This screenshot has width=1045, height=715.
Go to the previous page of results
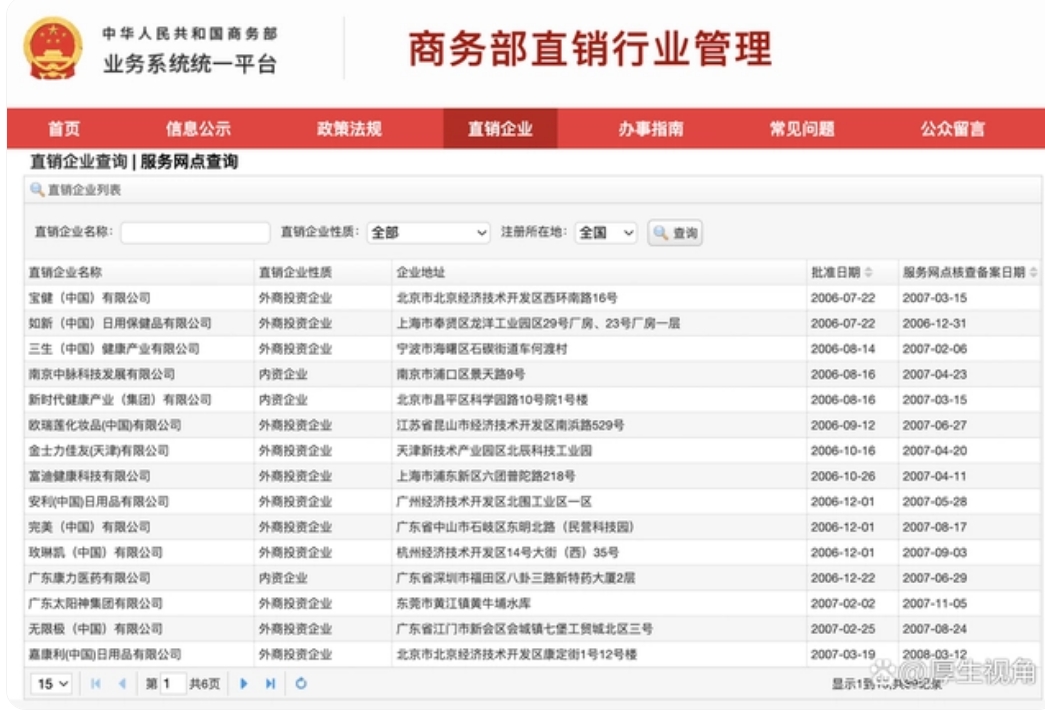[x=122, y=684]
